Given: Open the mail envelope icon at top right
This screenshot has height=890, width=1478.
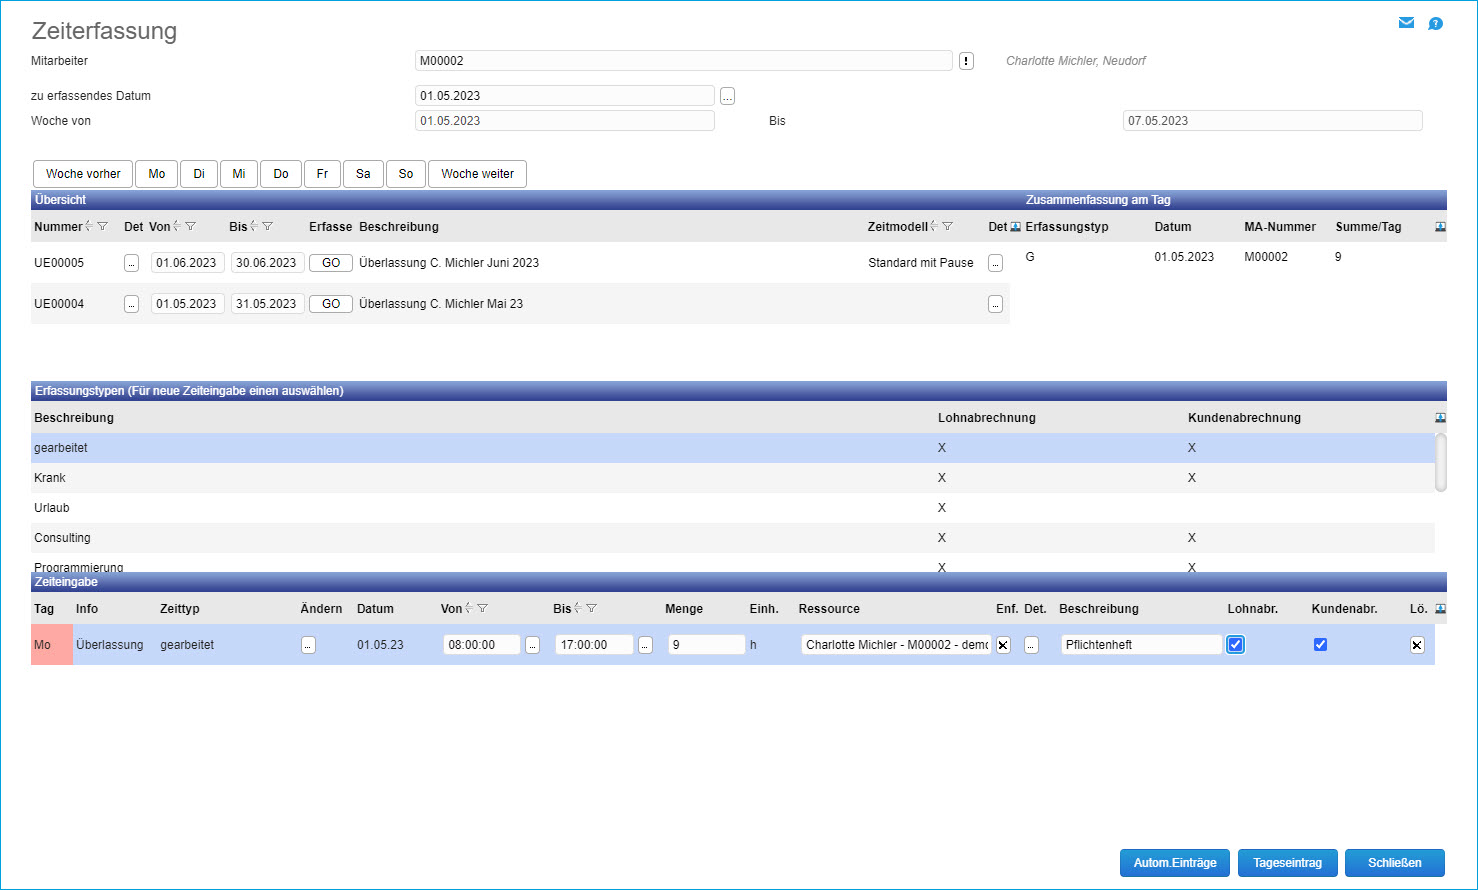Looking at the screenshot, I should pyautogui.click(x=1406, y=23).
